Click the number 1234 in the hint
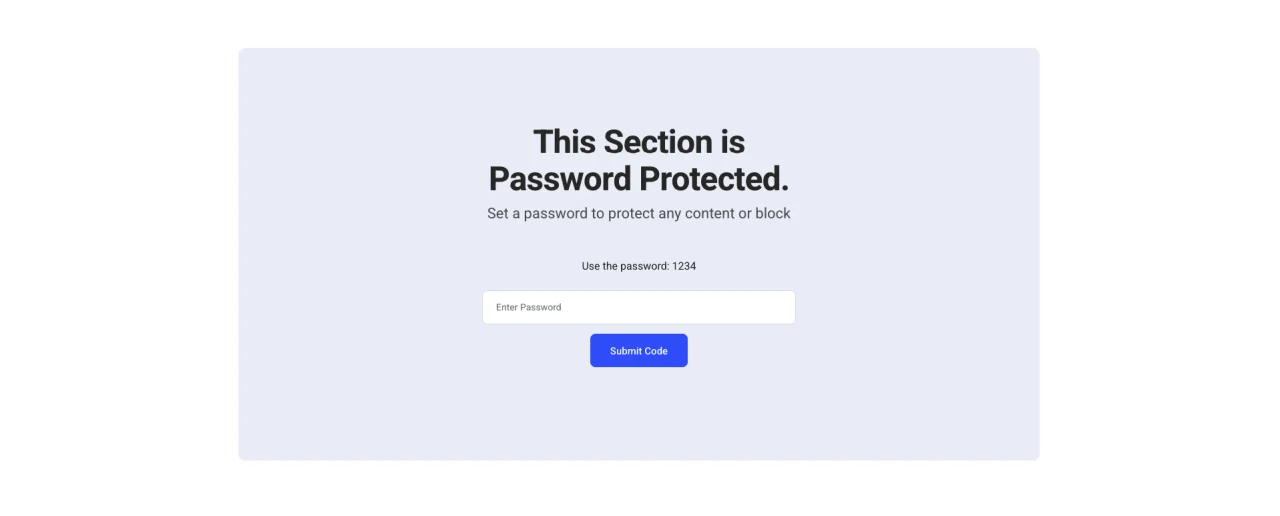Screen dimensions: 1280x516 [684, 266]
